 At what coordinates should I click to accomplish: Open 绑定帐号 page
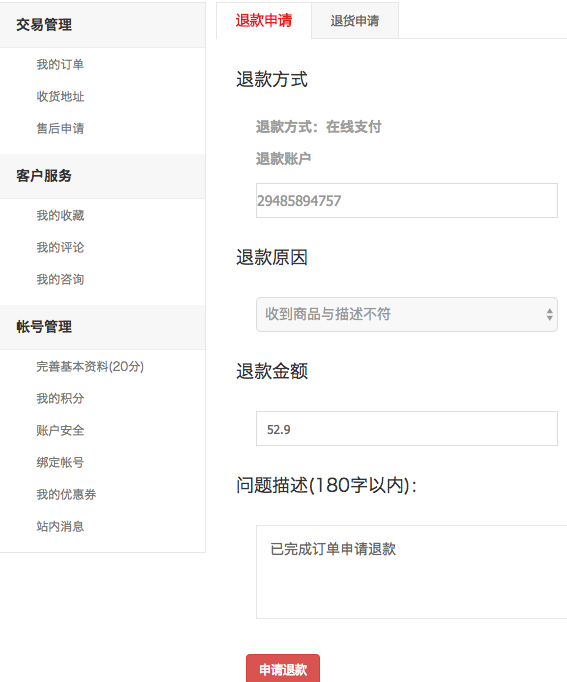pyautogui.click(x=60, y=462)
